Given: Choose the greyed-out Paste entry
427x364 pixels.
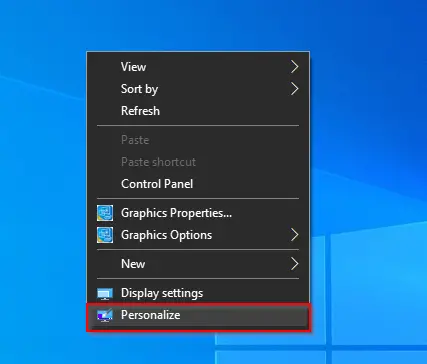Looking at the screenshot, I should [x=135, y=140].
